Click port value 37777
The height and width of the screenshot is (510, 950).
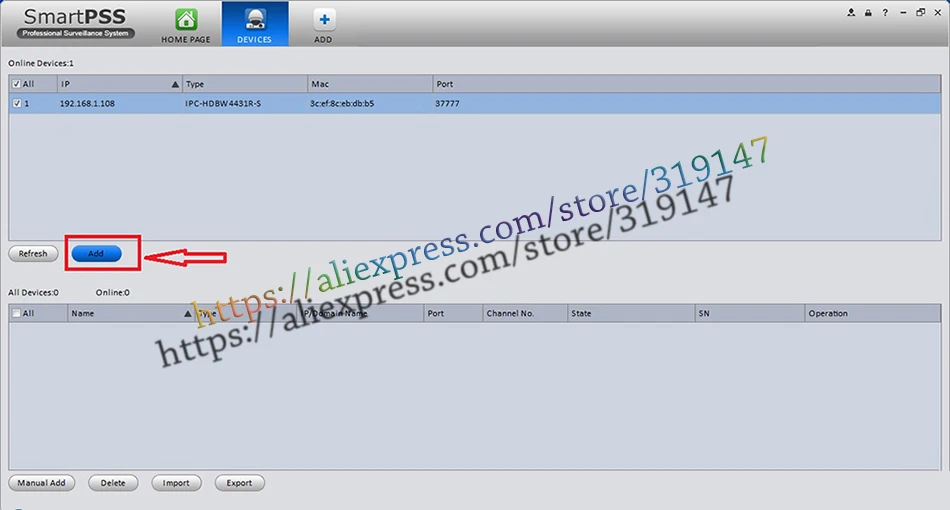447,104
